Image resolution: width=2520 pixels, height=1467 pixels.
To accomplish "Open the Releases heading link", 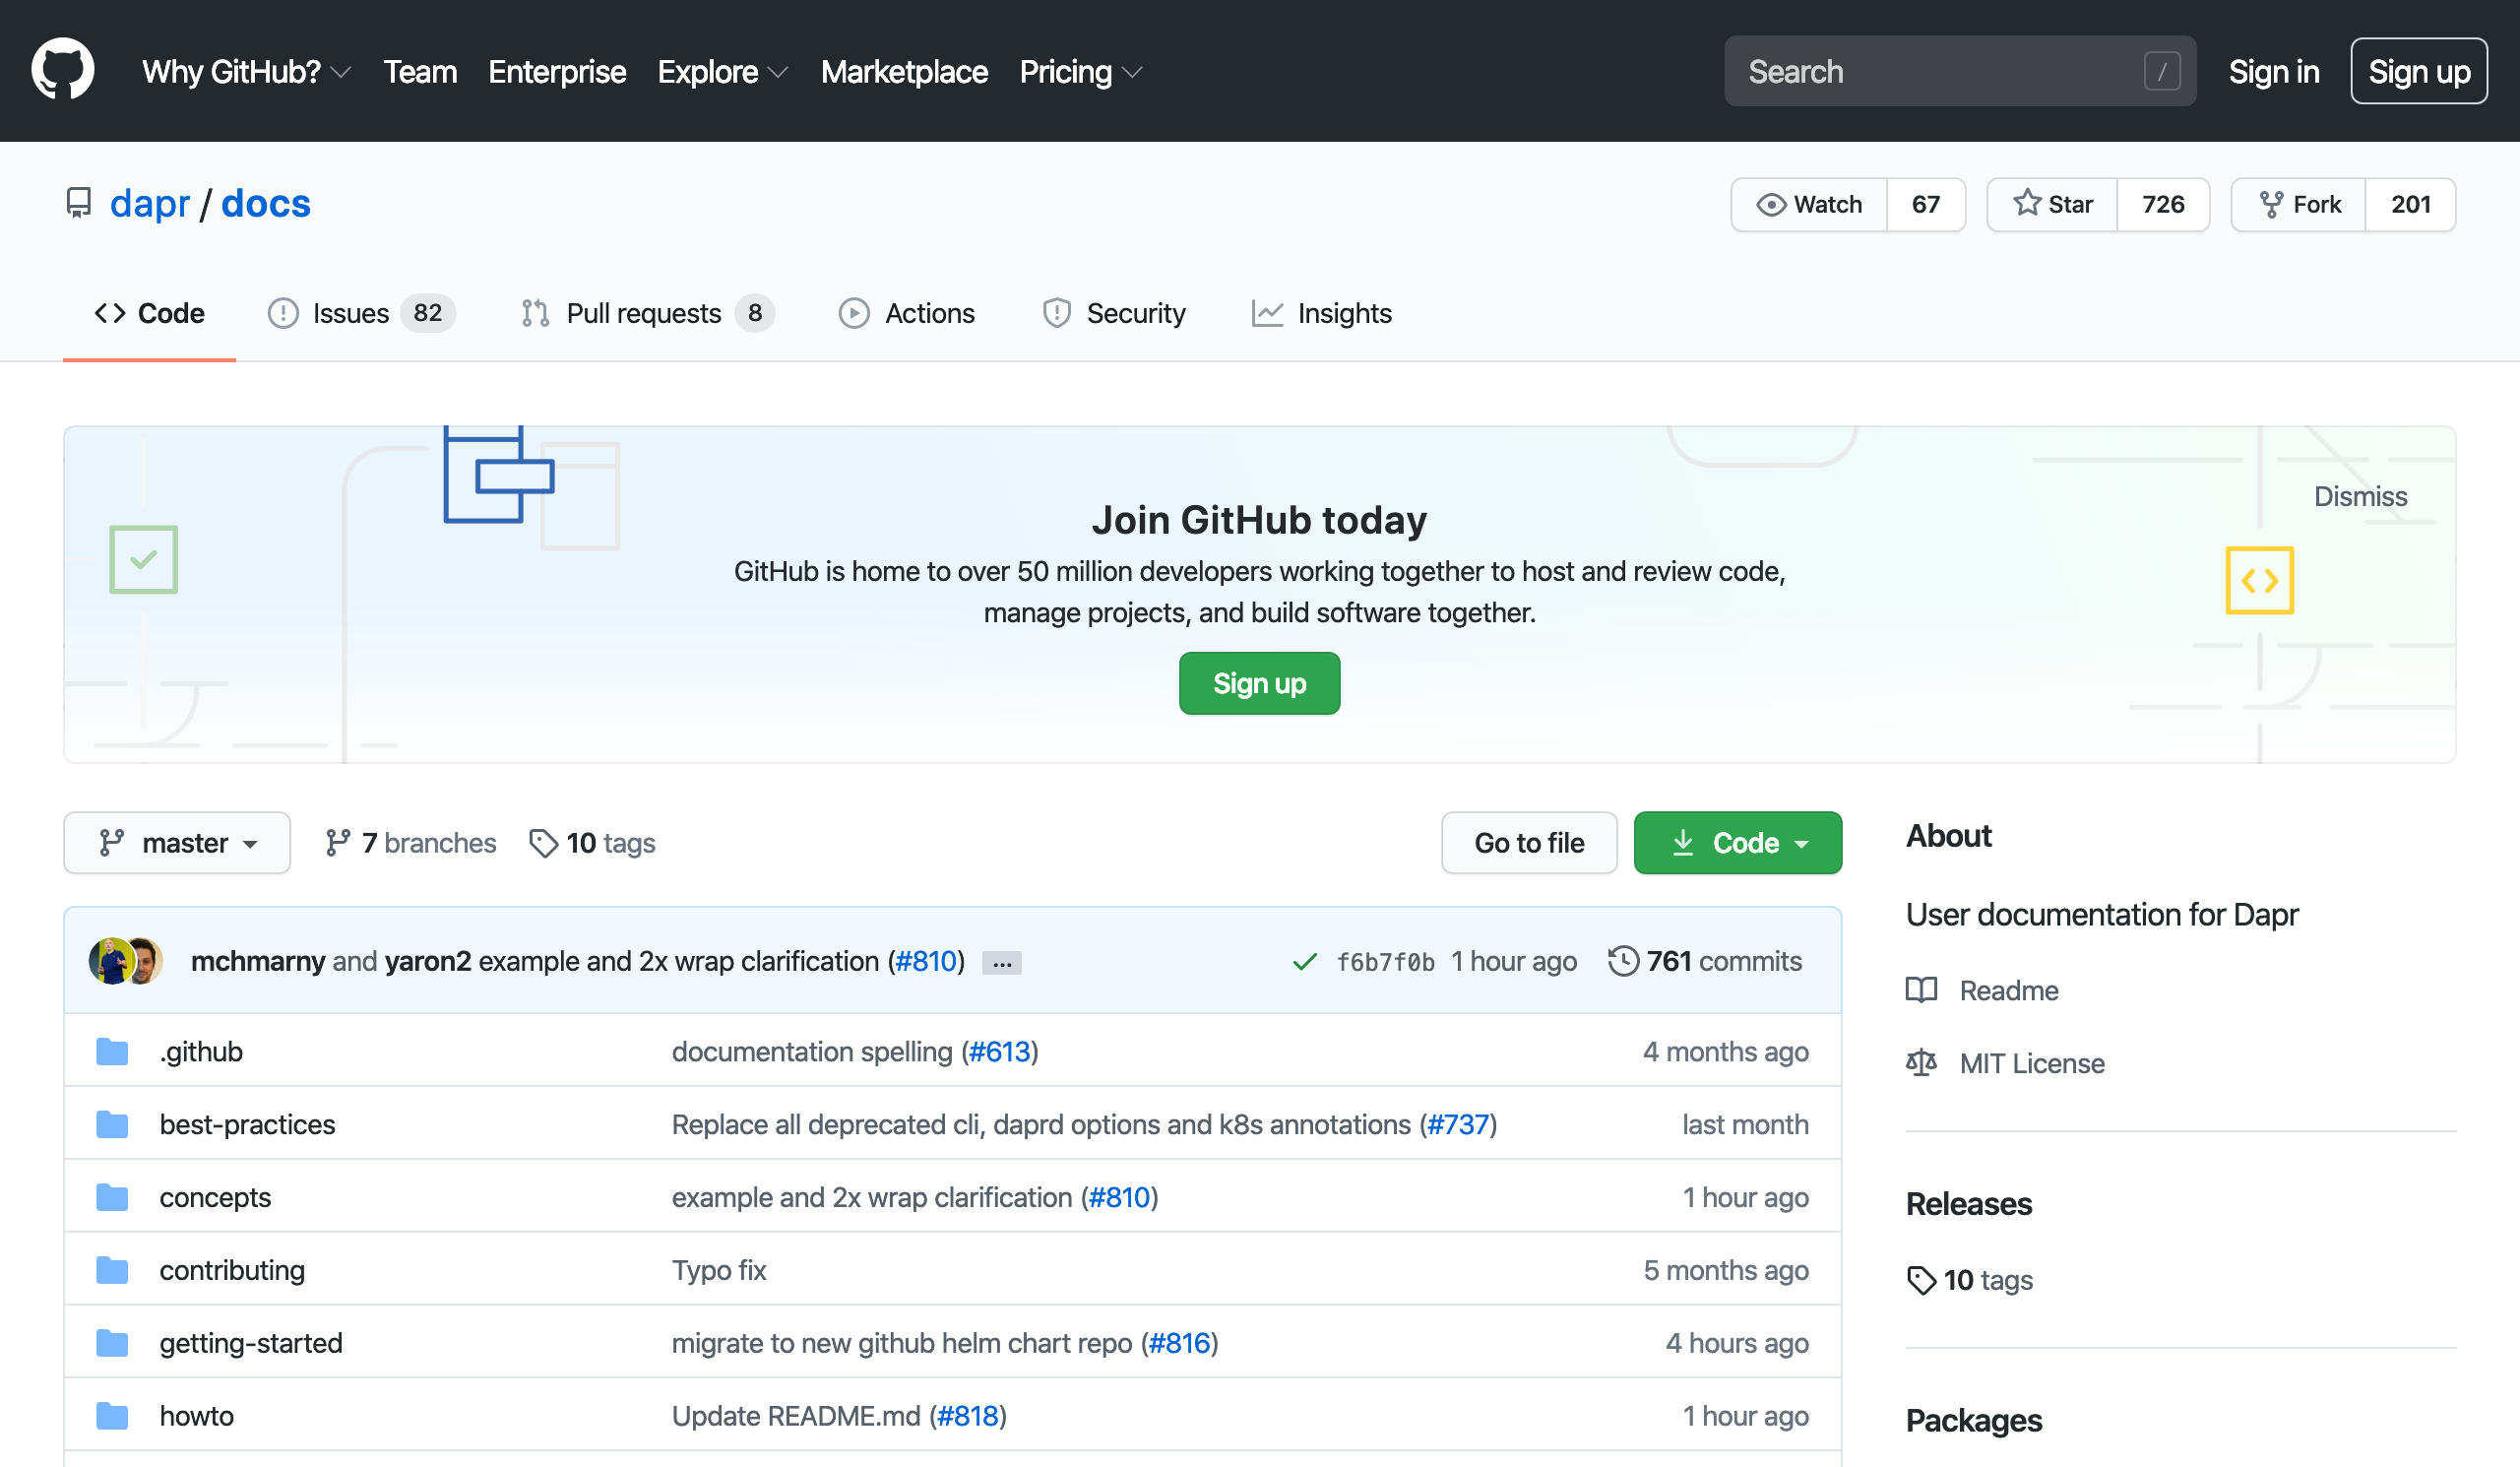I will tap(1968, 1204).
